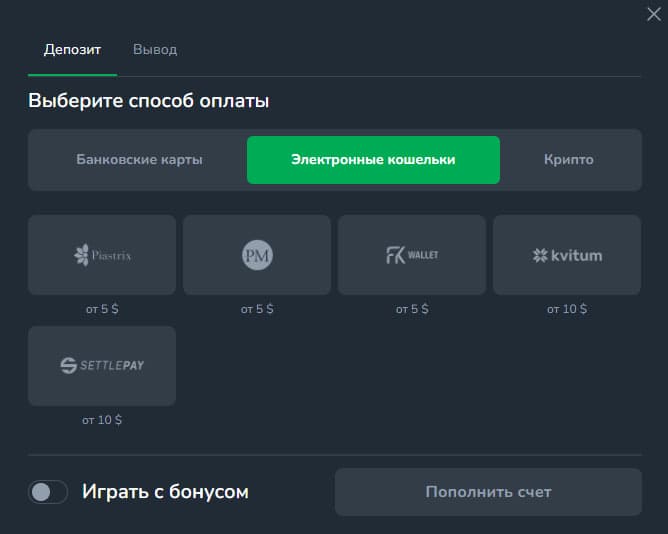Switch to the Крипто category
Viewport: 668px width, 534px height.
(x=569, y=160)
